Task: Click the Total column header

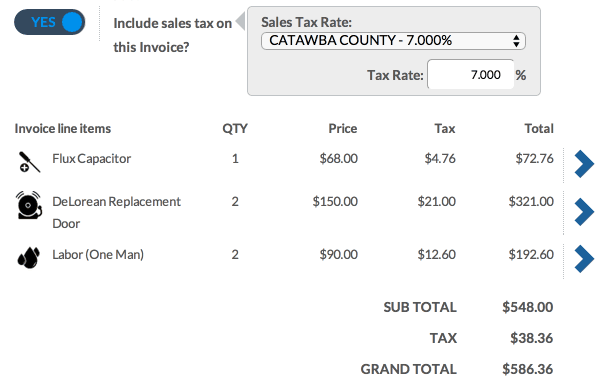Action: [539, 128]
